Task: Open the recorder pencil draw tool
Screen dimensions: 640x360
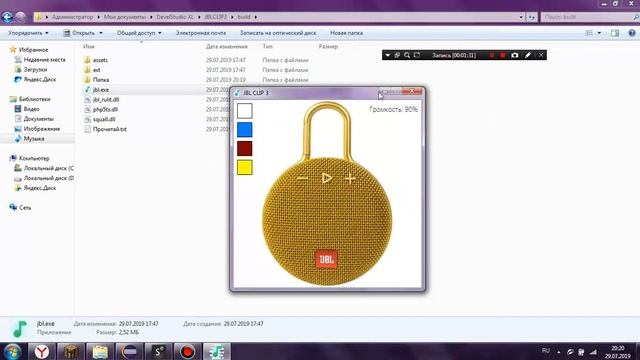Action: pos(528,55)
